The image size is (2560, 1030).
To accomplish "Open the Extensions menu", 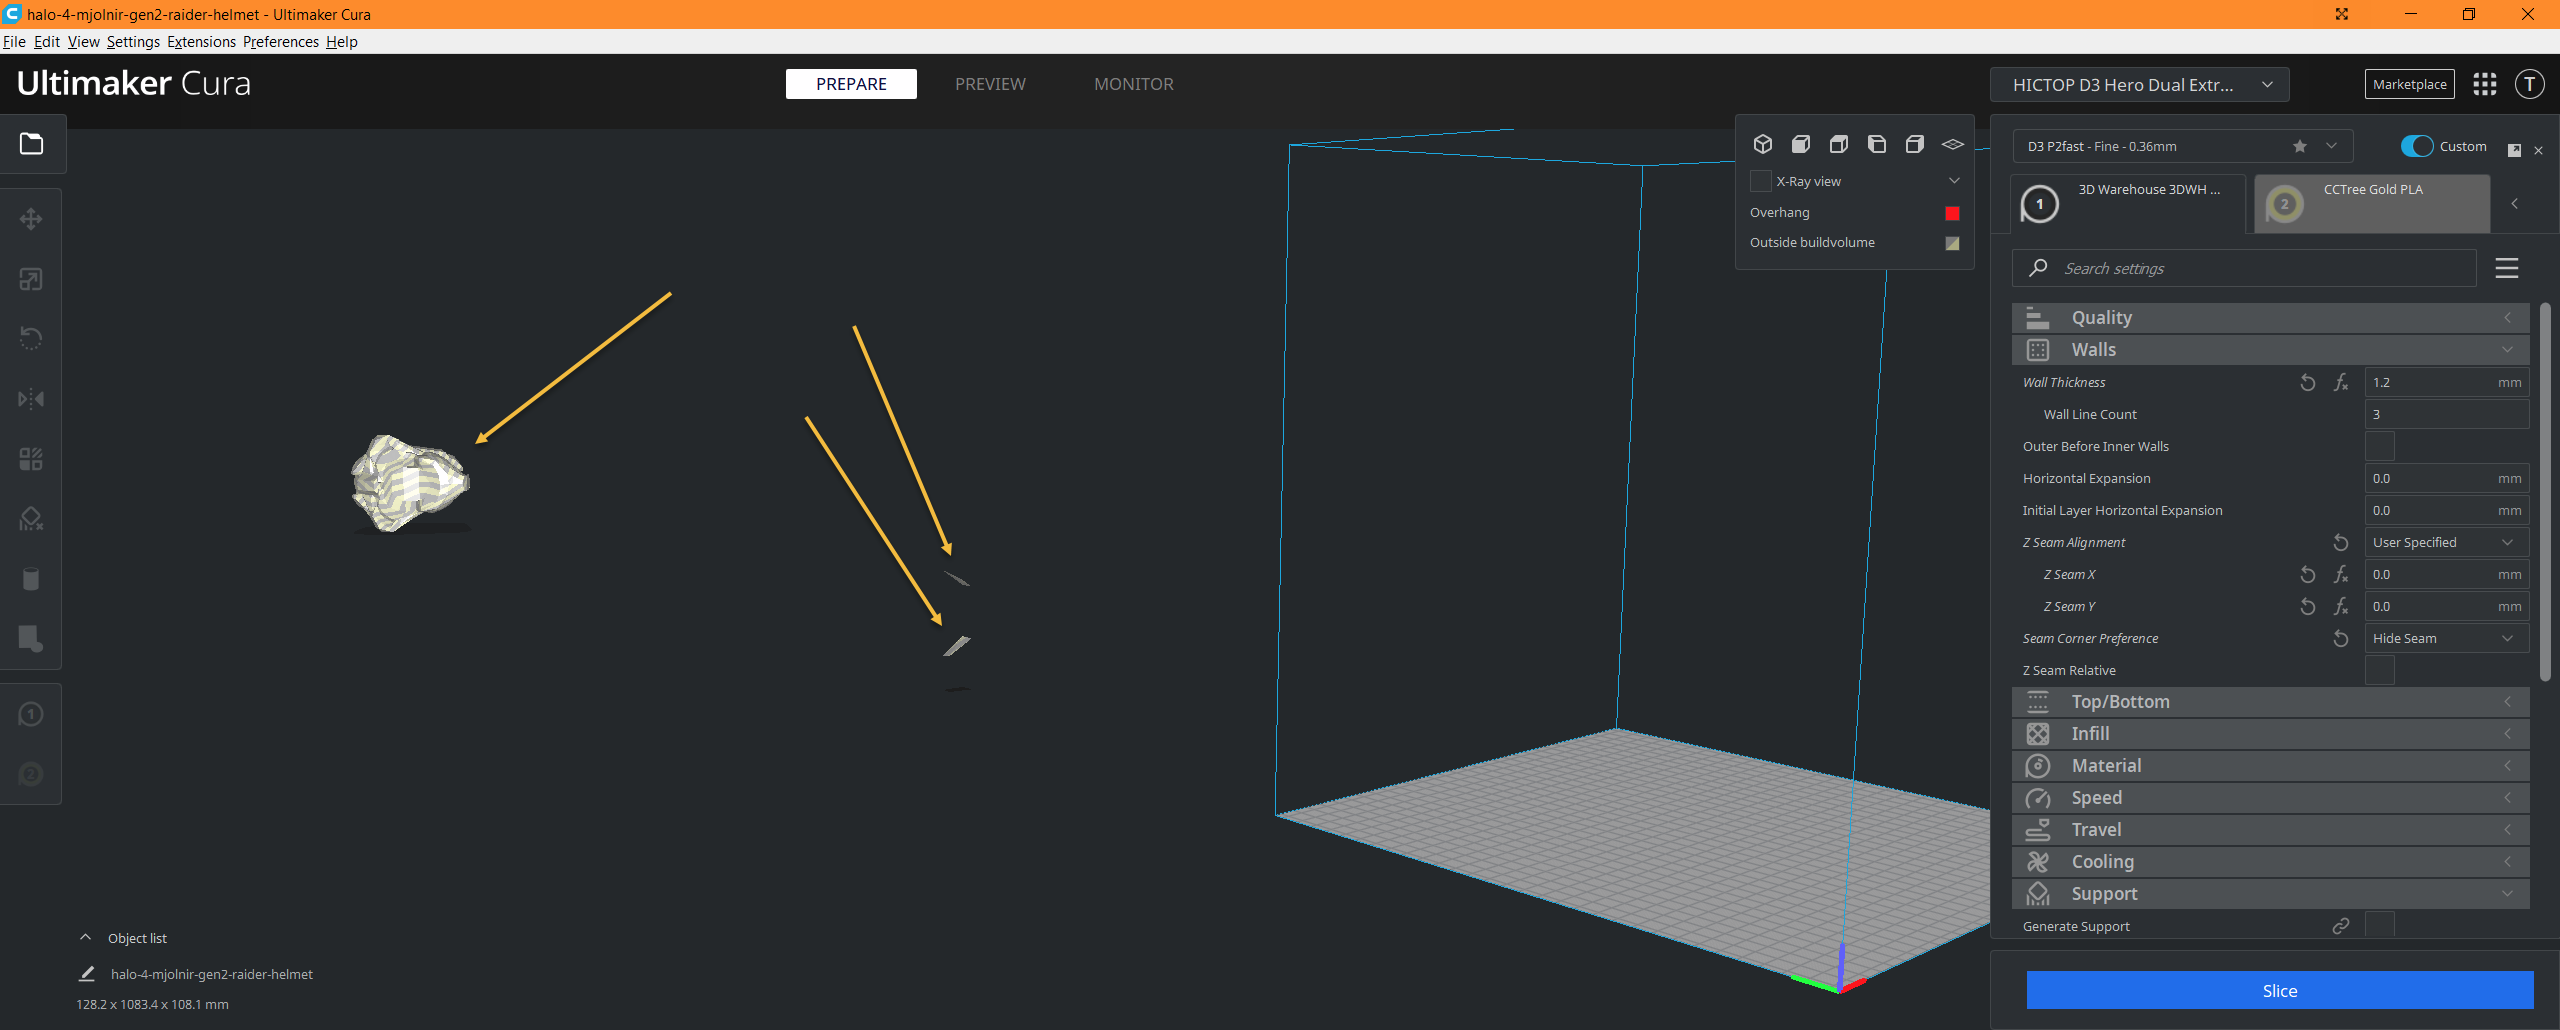I will point(201,42).
